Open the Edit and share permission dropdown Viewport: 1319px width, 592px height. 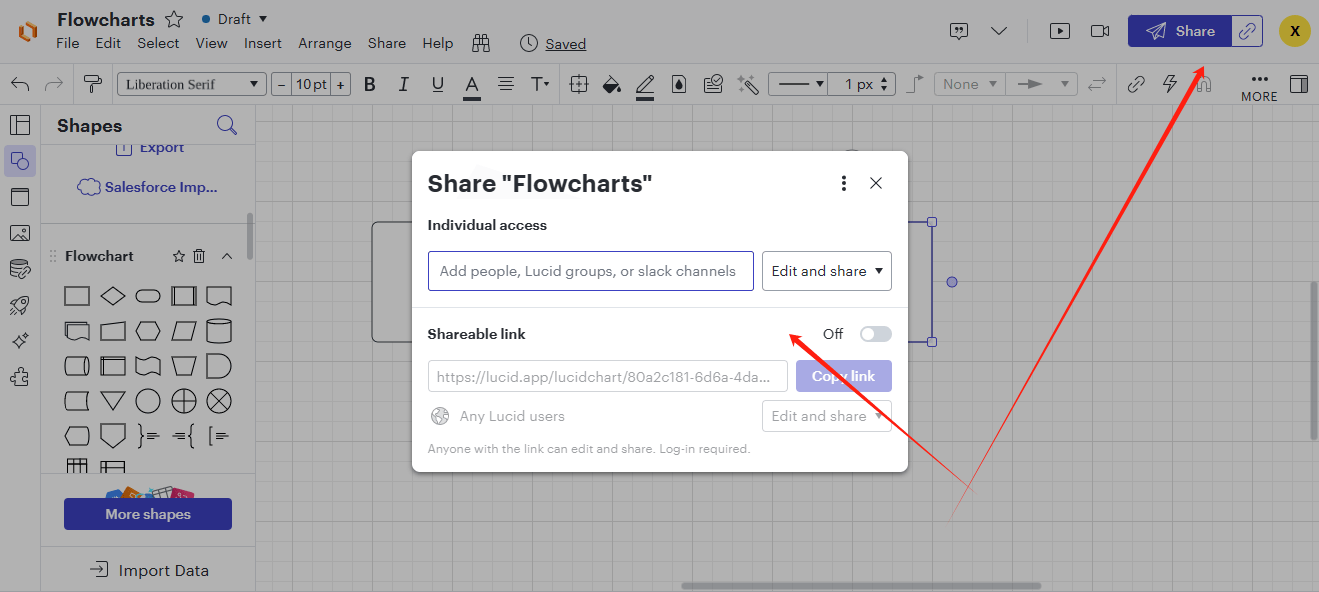(826, 271)
